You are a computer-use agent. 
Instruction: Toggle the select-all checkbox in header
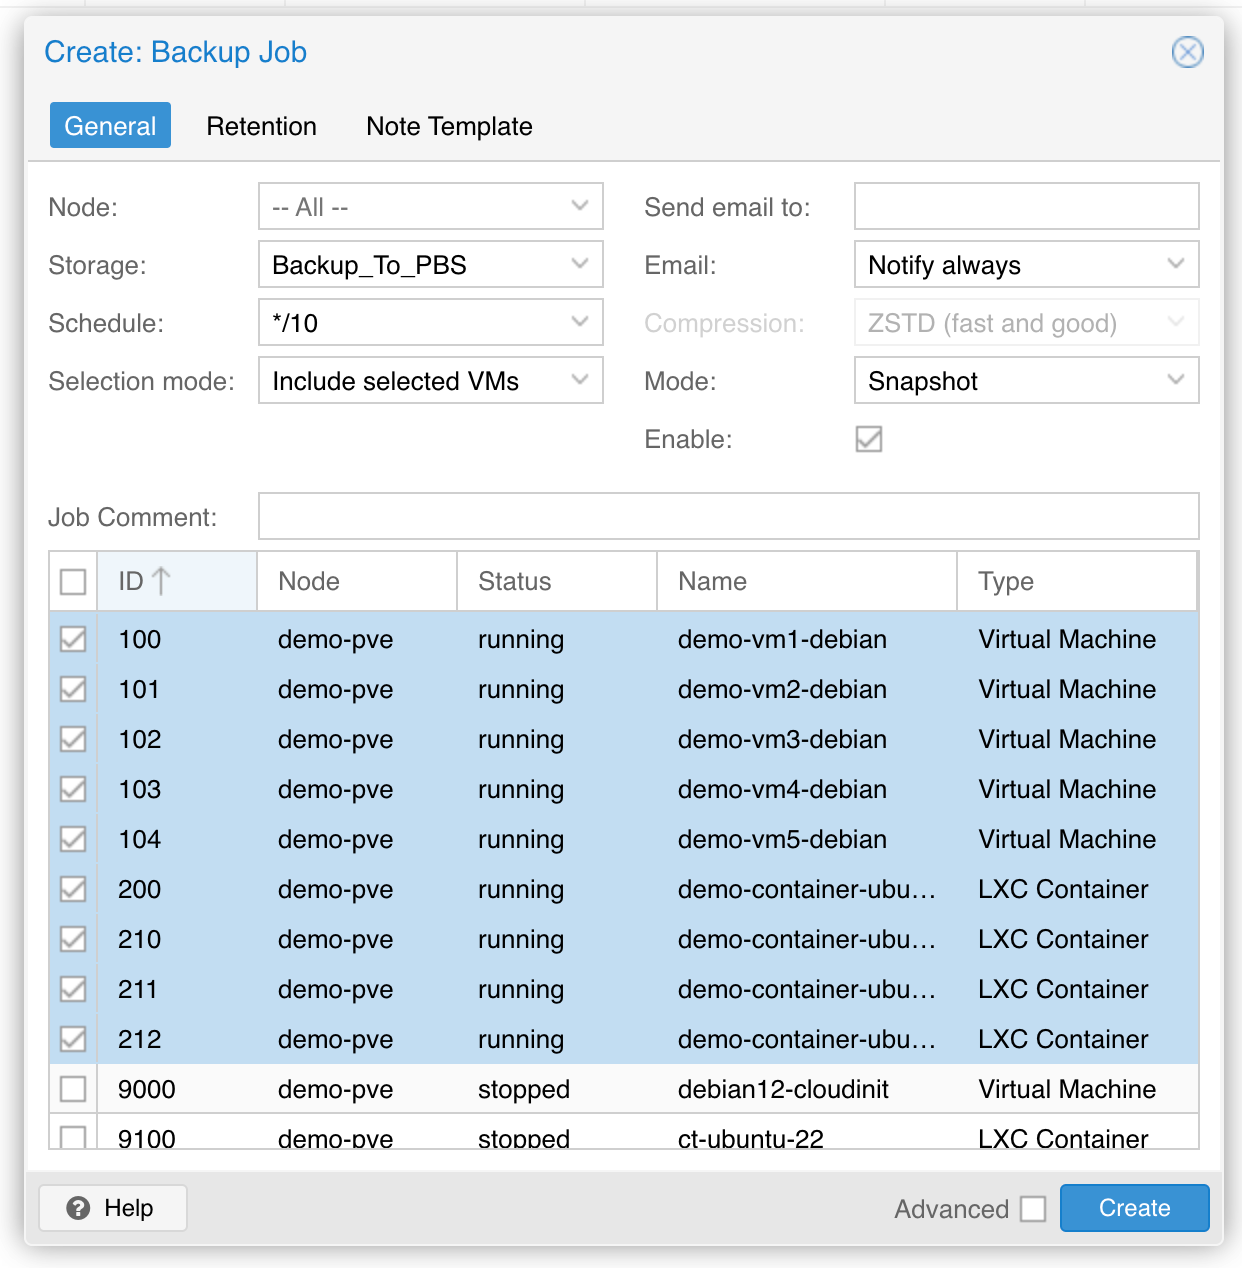(x=73, y=581)
